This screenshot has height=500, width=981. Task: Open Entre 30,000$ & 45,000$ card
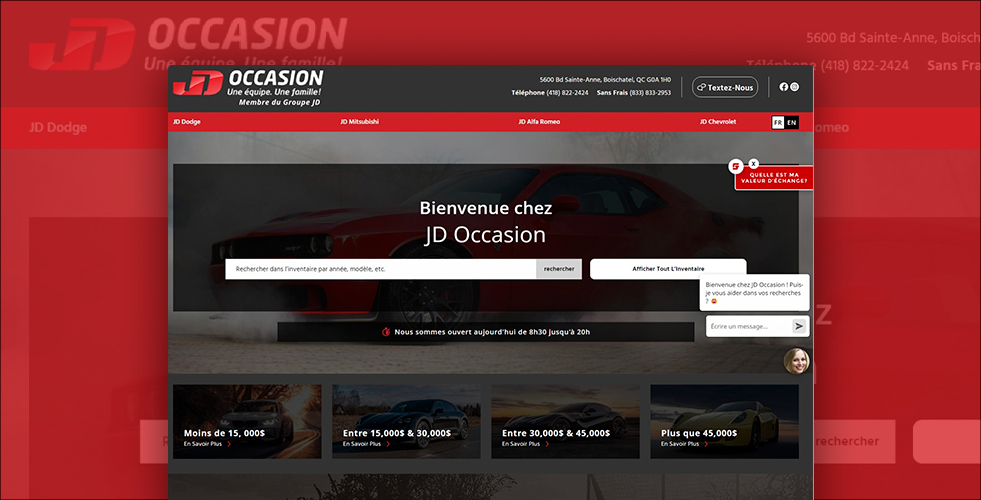[x=565, y=422]
